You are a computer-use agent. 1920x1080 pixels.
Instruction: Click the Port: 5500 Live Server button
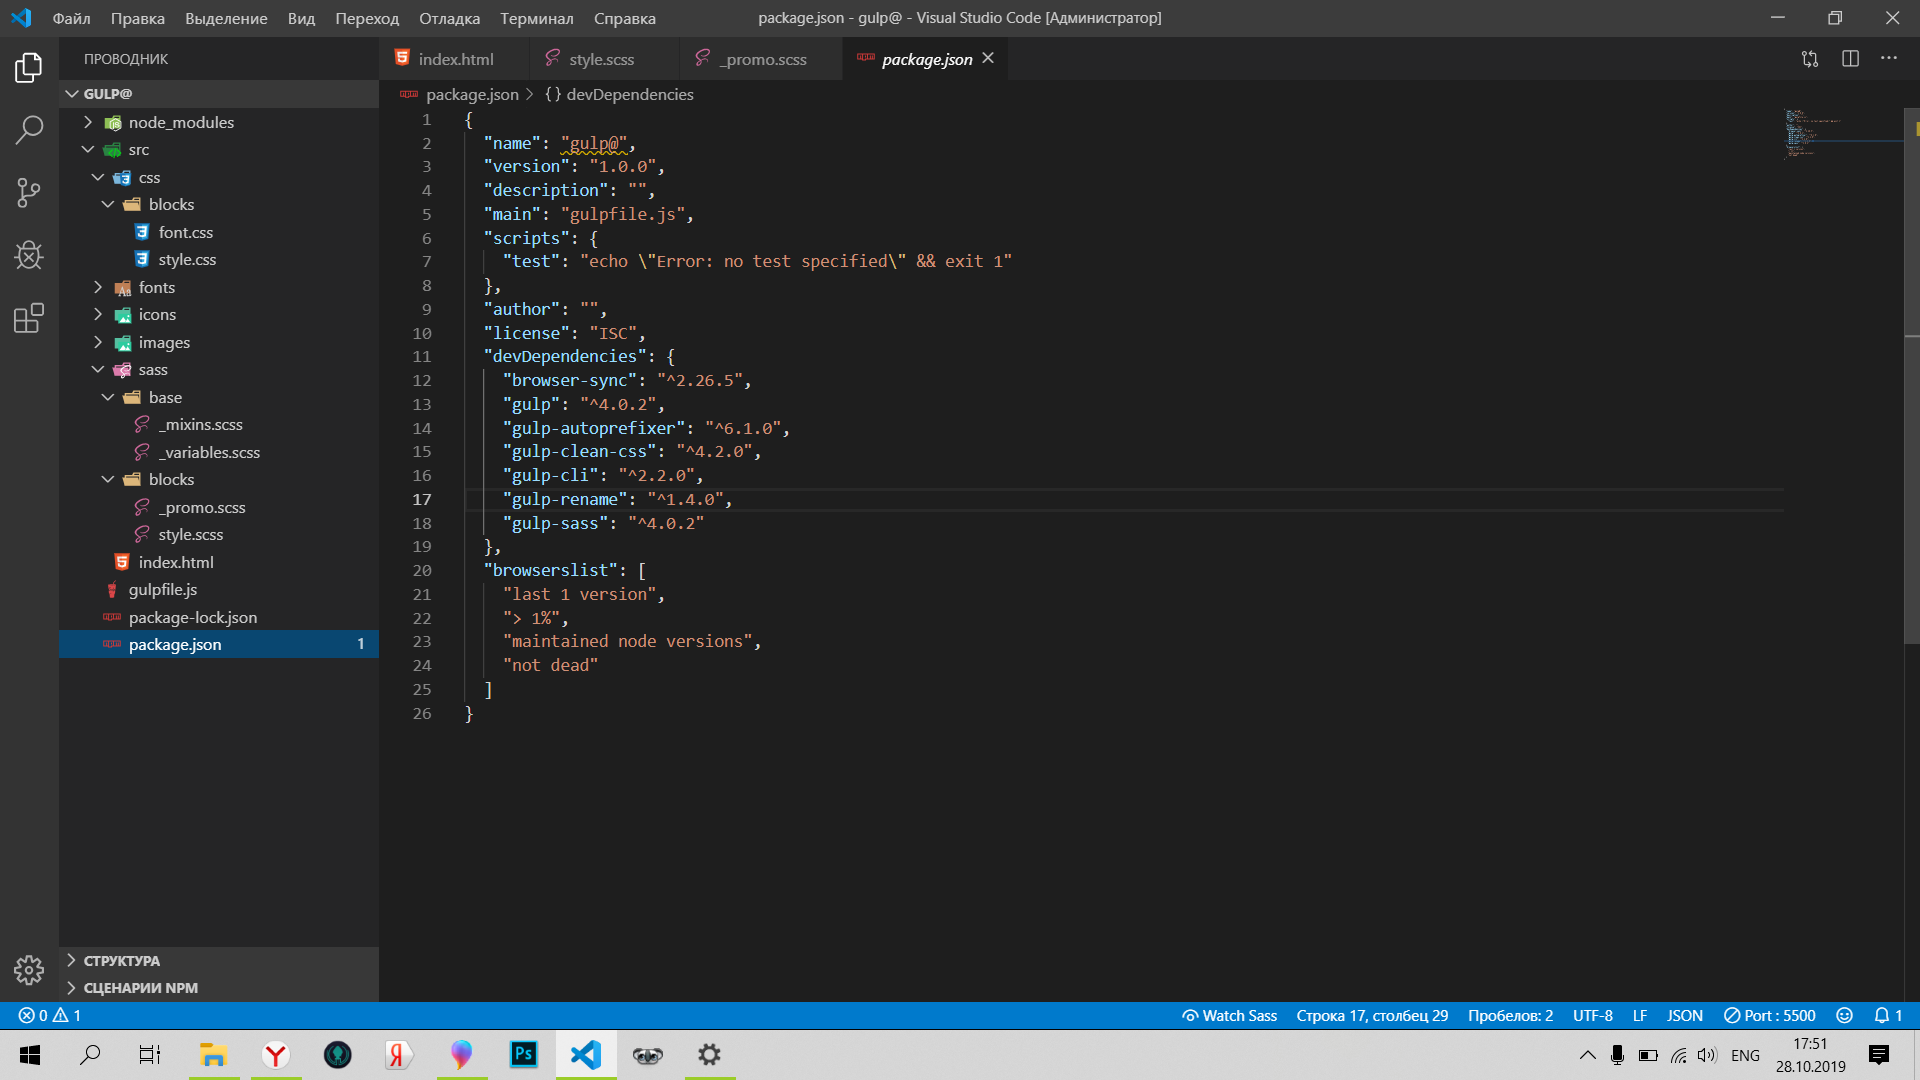tap(1769, 1015)
